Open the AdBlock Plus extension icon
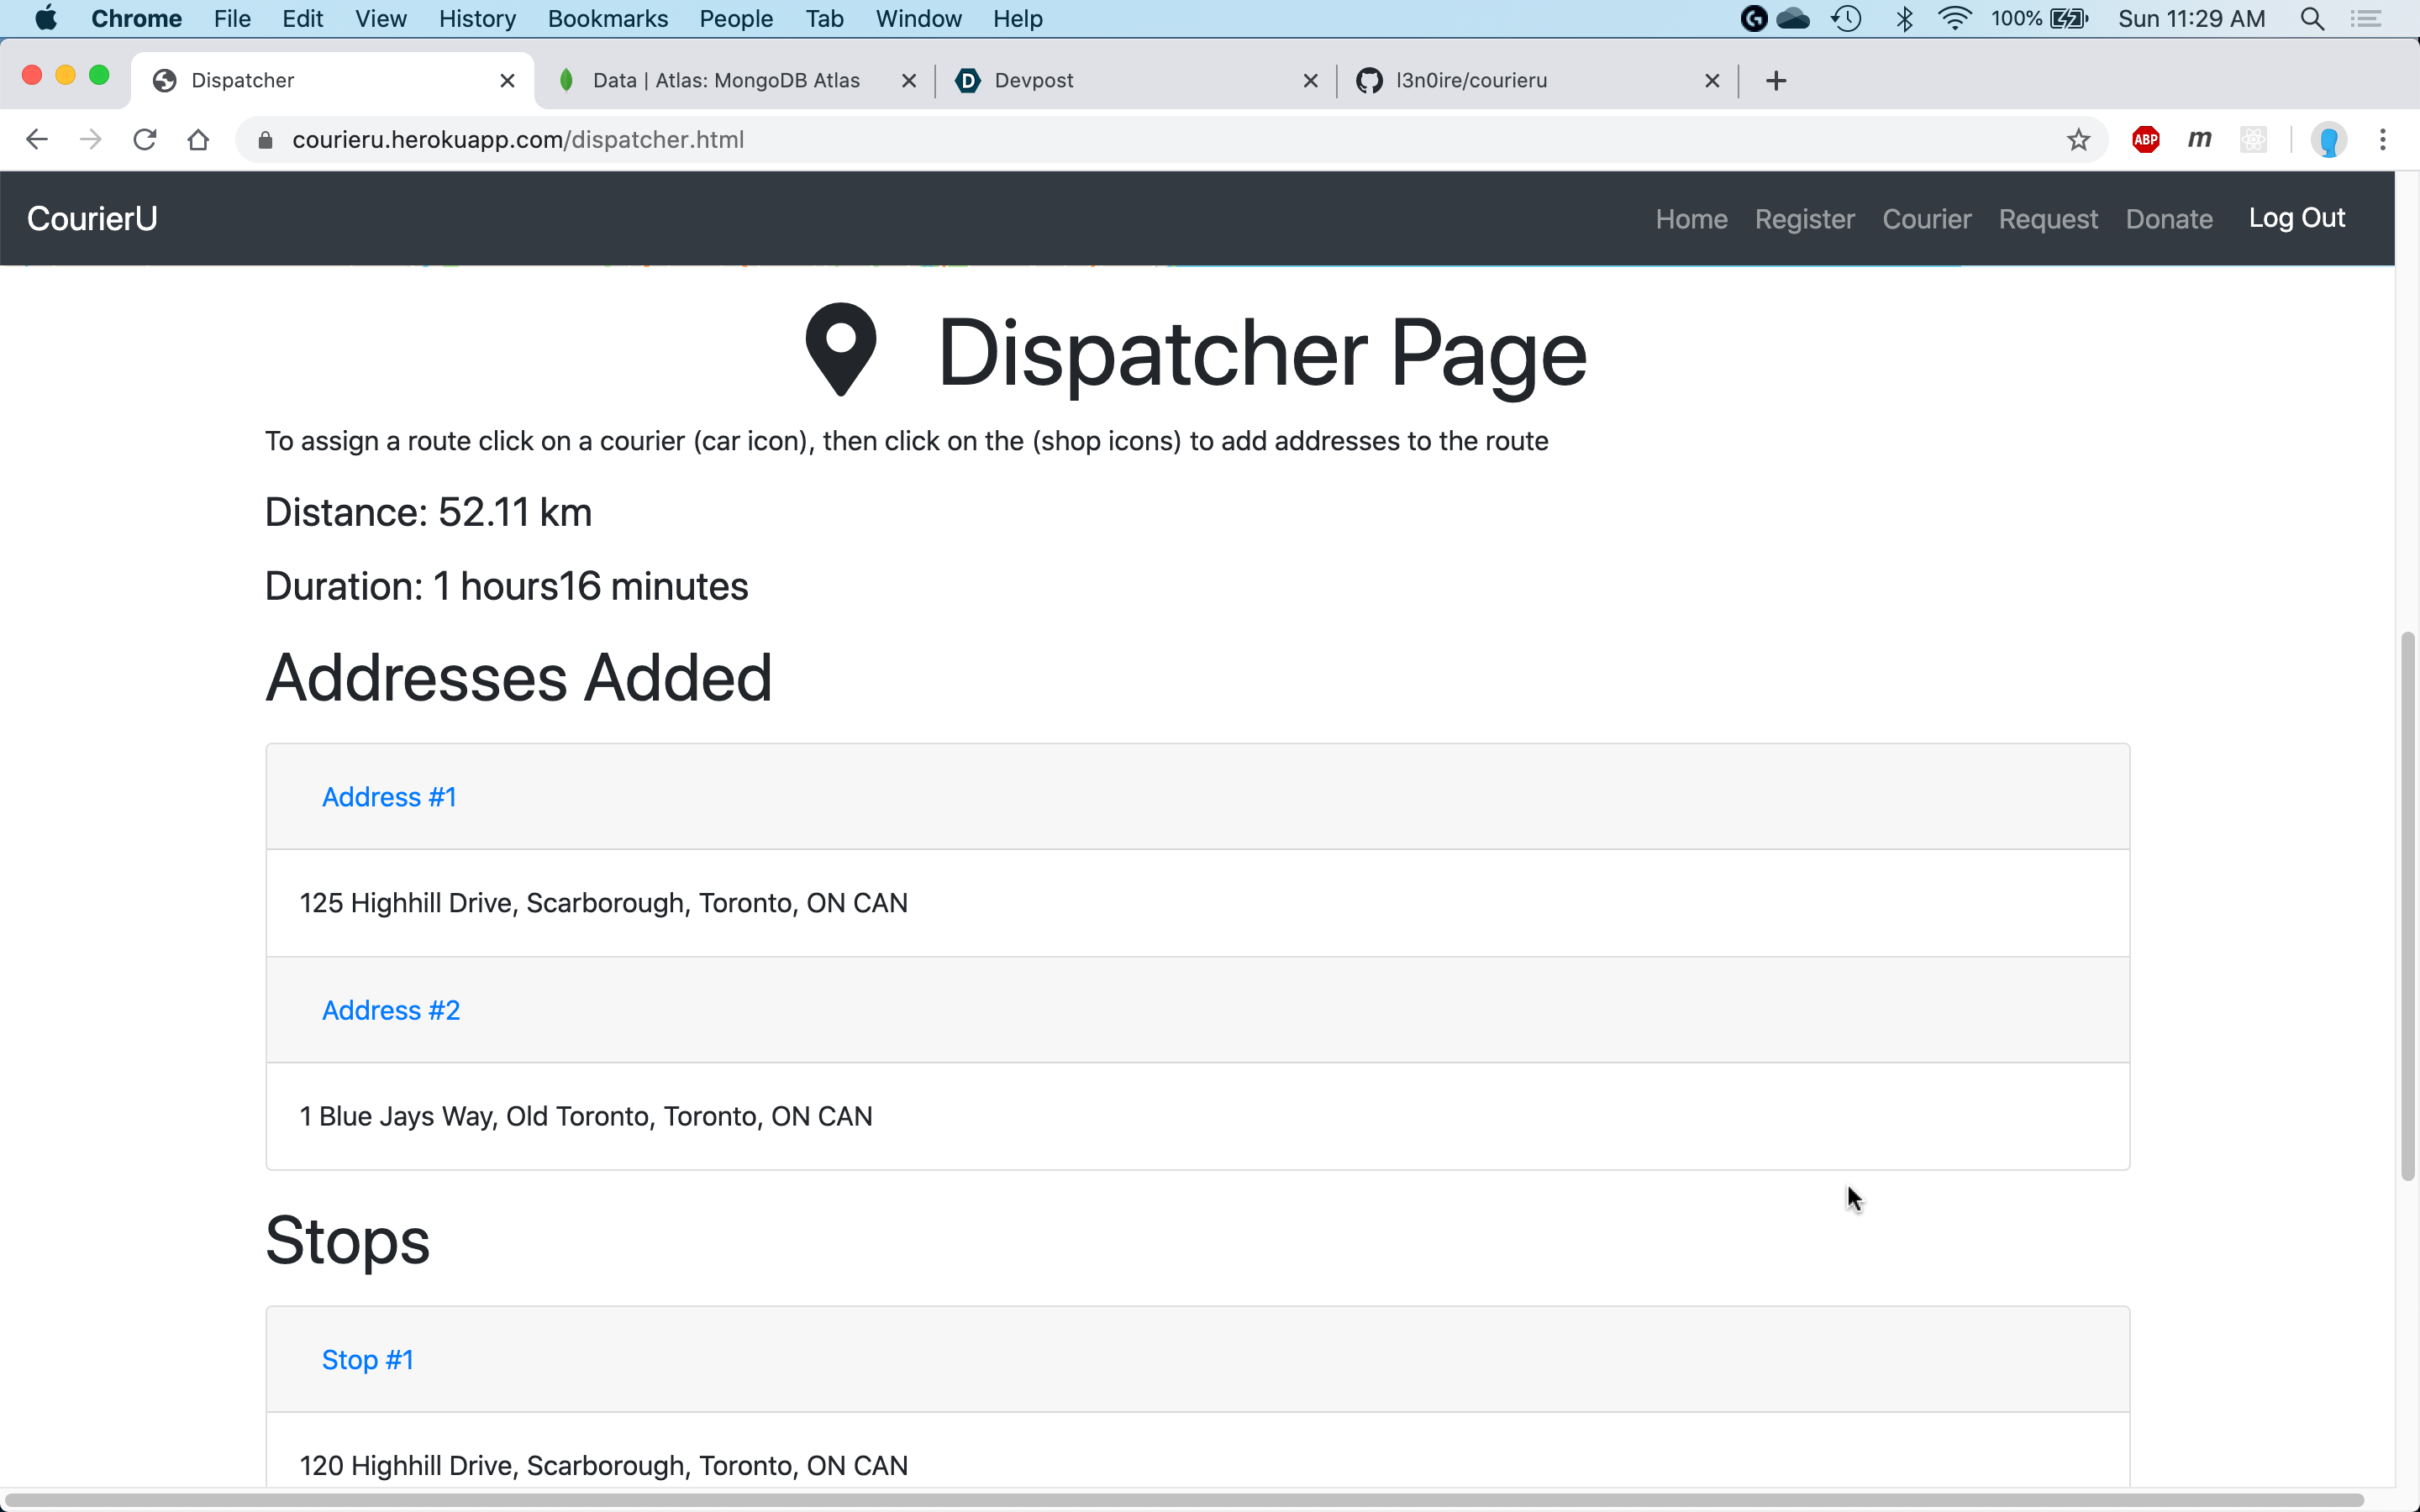Viewport: 2420px width, 1512px height. (x=2145, y=140)
